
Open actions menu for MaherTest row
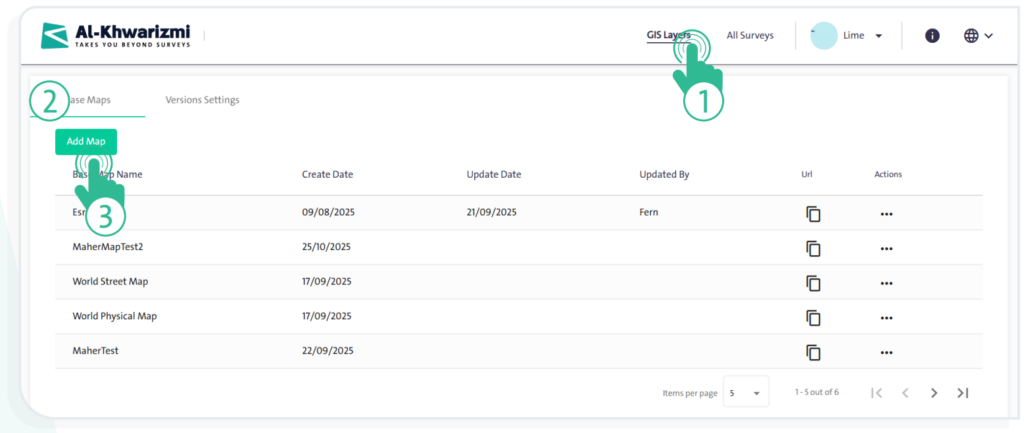click(x=886, y=352)
